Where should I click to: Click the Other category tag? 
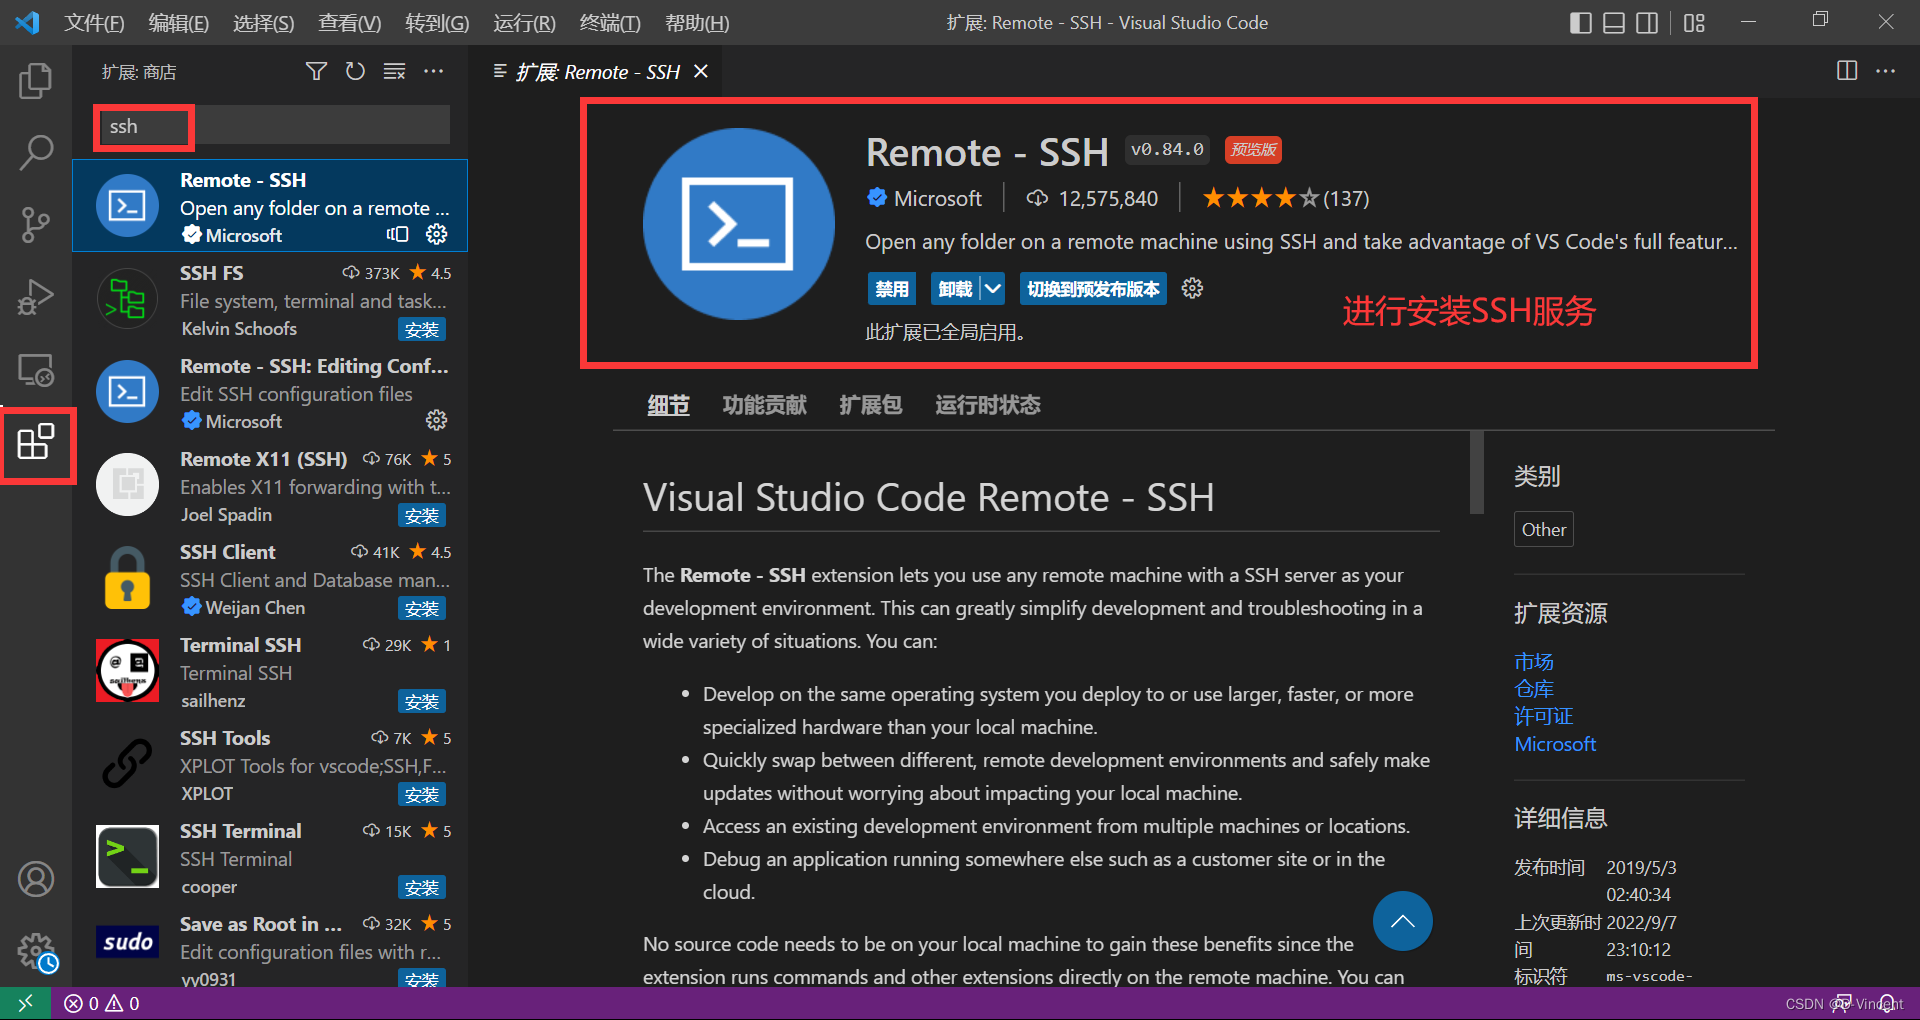(1543, 529)
